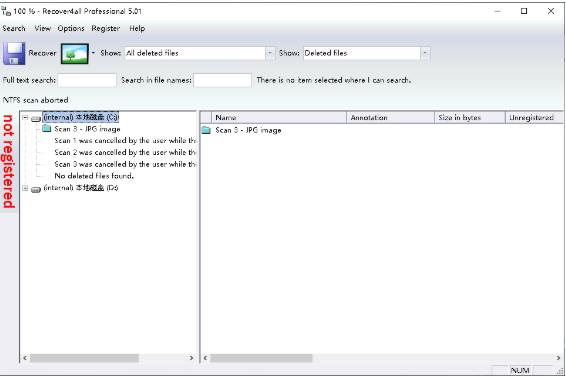Click the C: drive icon in the tree
Screen dimensions: 566x377
coord(36,118)
